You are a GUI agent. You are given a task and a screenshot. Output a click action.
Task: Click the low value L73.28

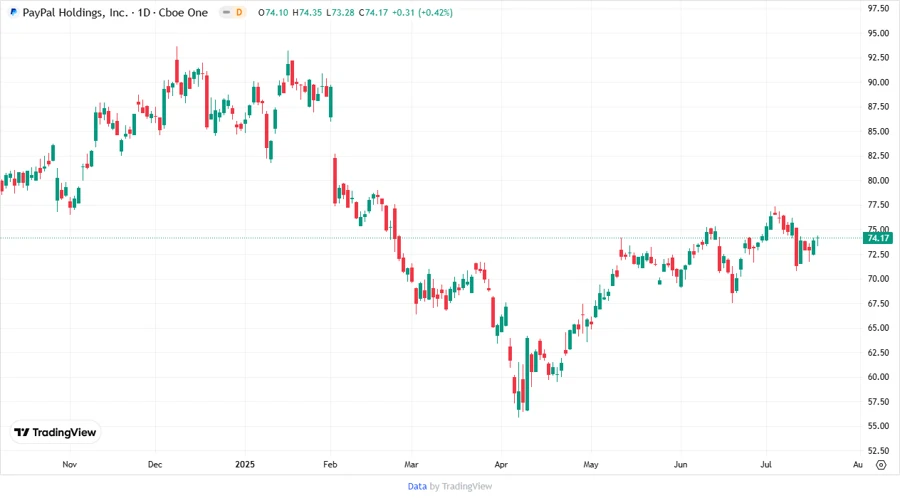point(340,12)
